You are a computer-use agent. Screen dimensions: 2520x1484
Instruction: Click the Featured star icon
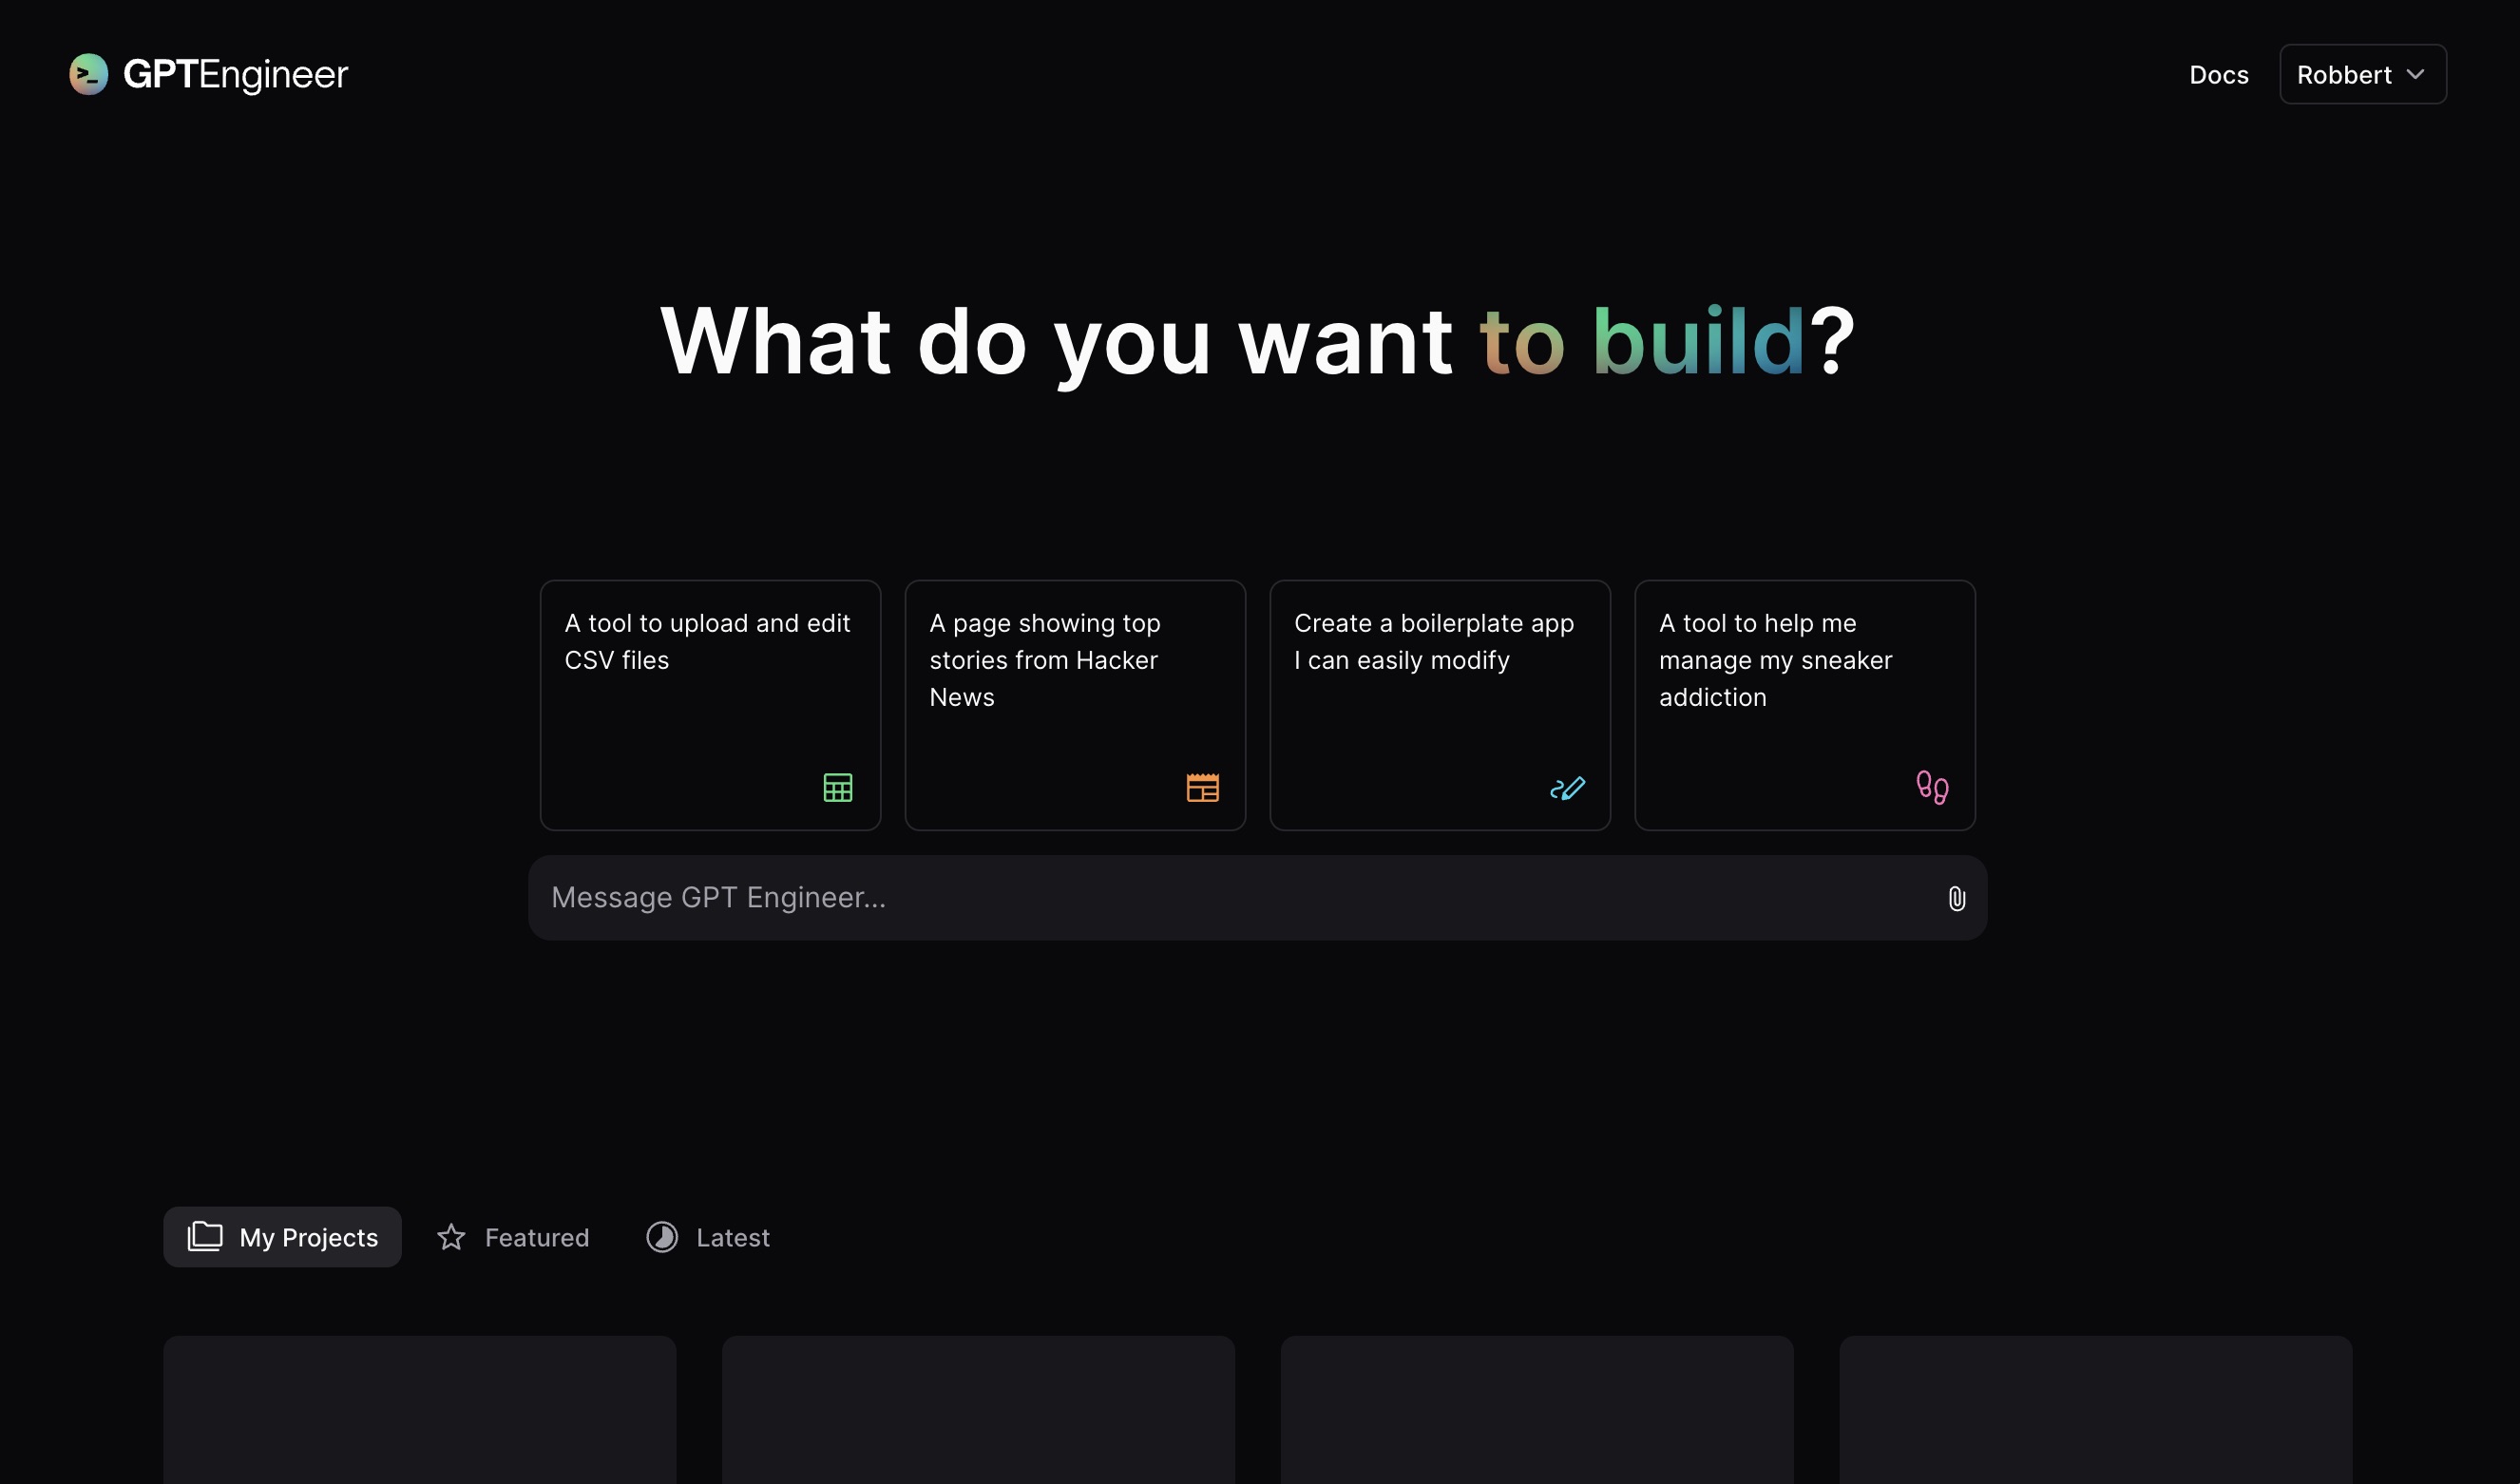pos(450,1237)
